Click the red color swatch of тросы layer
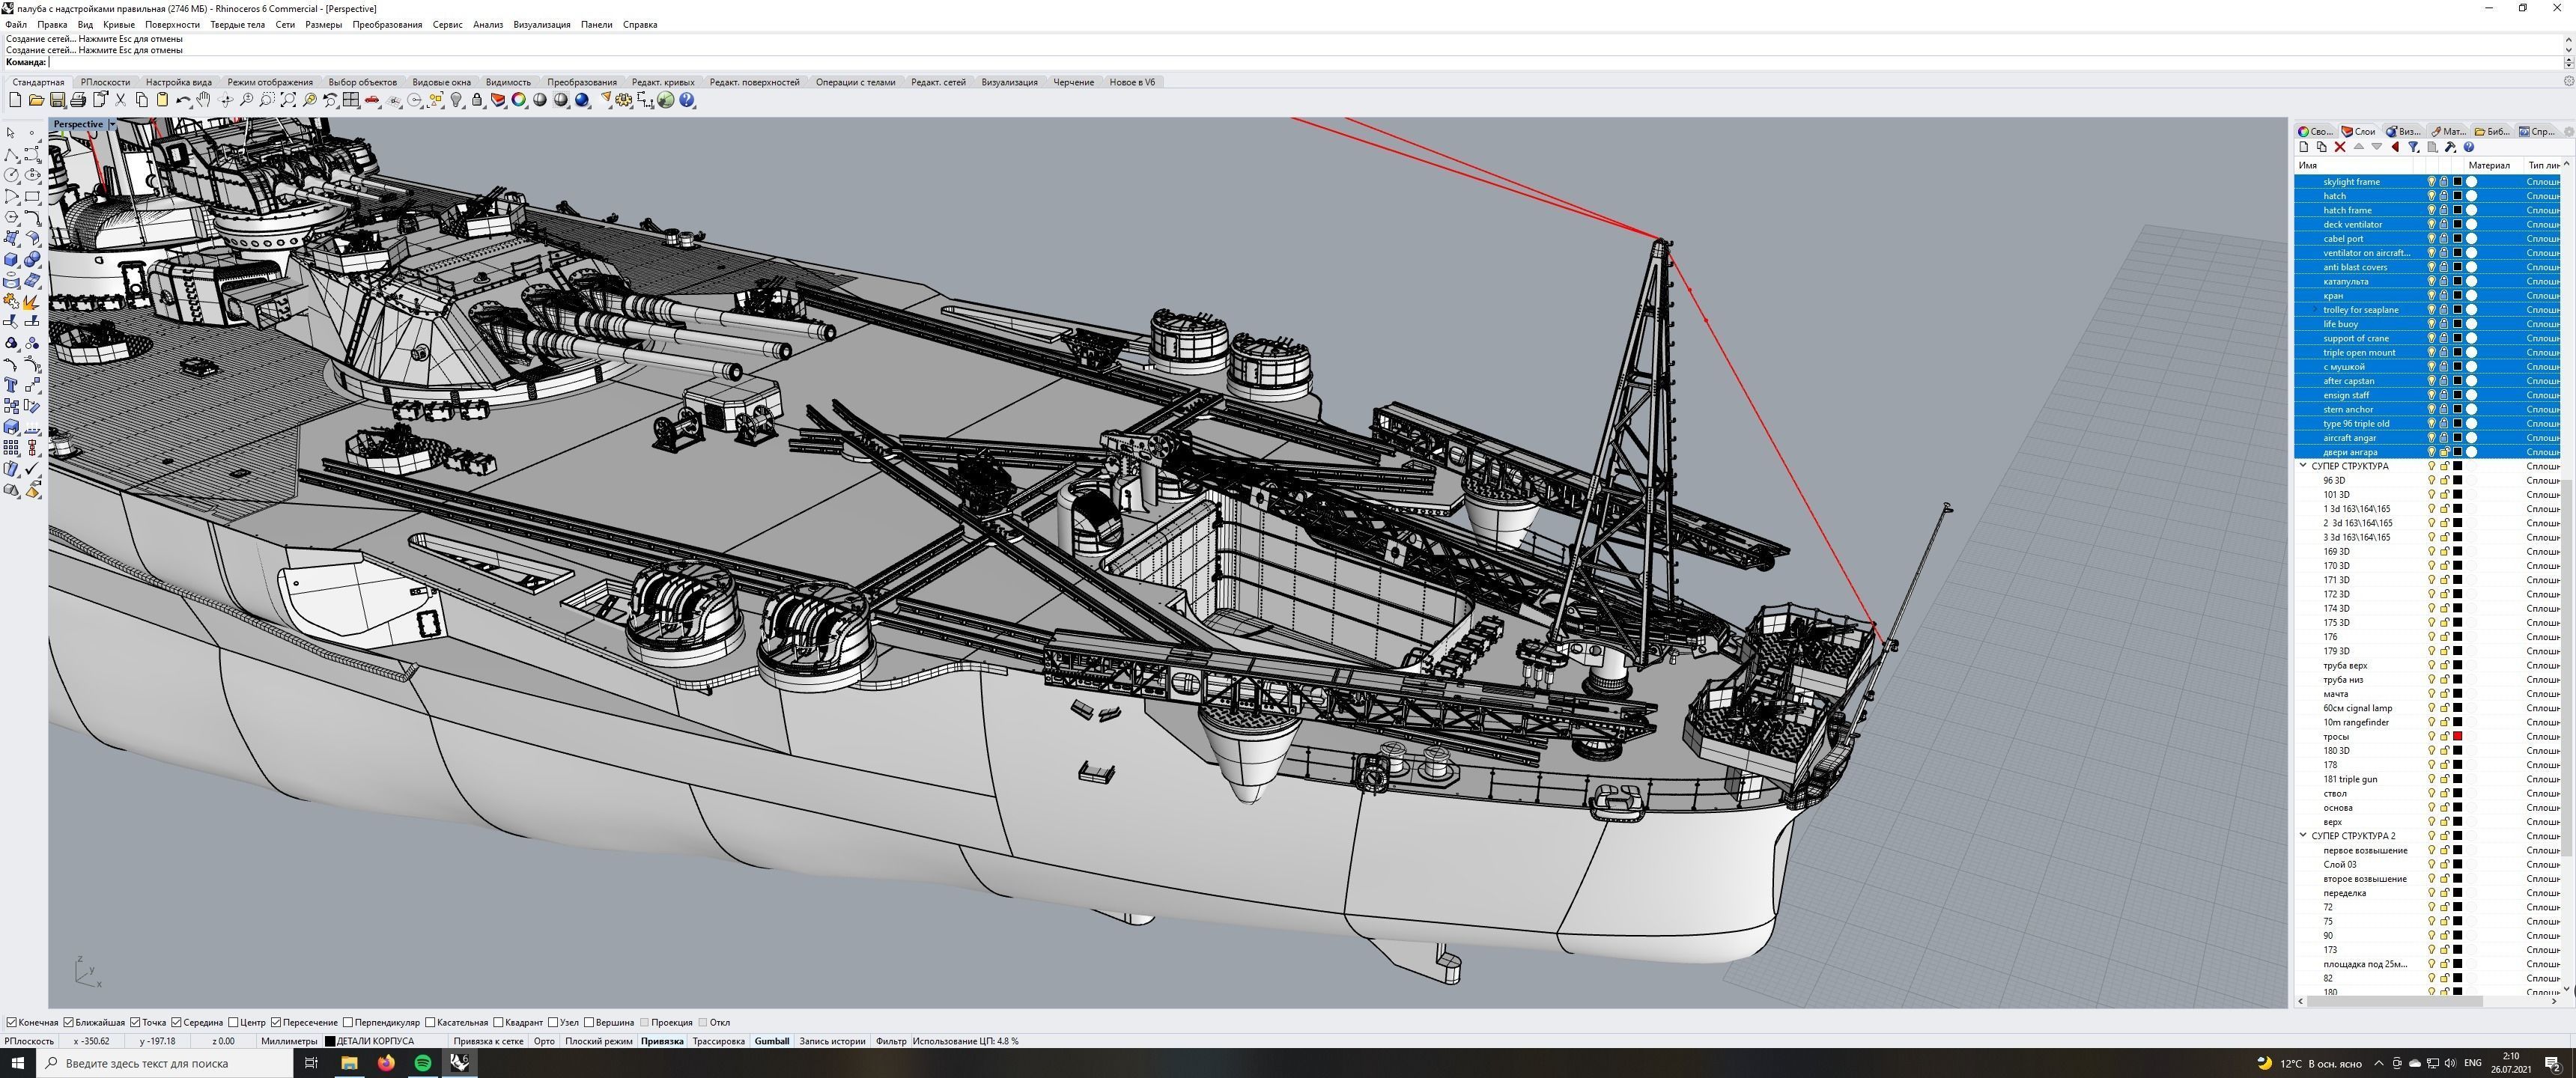 (2457, 736)
